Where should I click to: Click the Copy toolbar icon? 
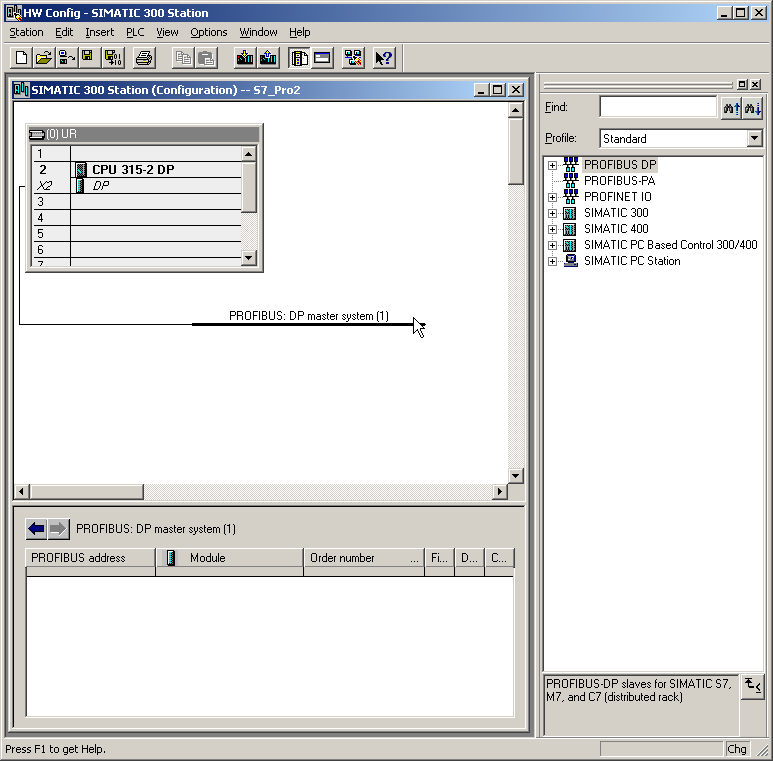[183, 58]
